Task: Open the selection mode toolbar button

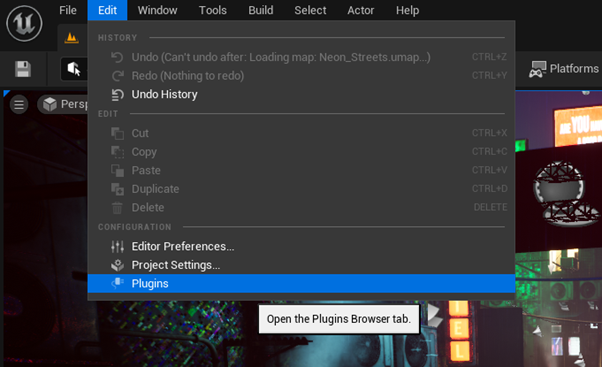Action: tap(74, 69)
